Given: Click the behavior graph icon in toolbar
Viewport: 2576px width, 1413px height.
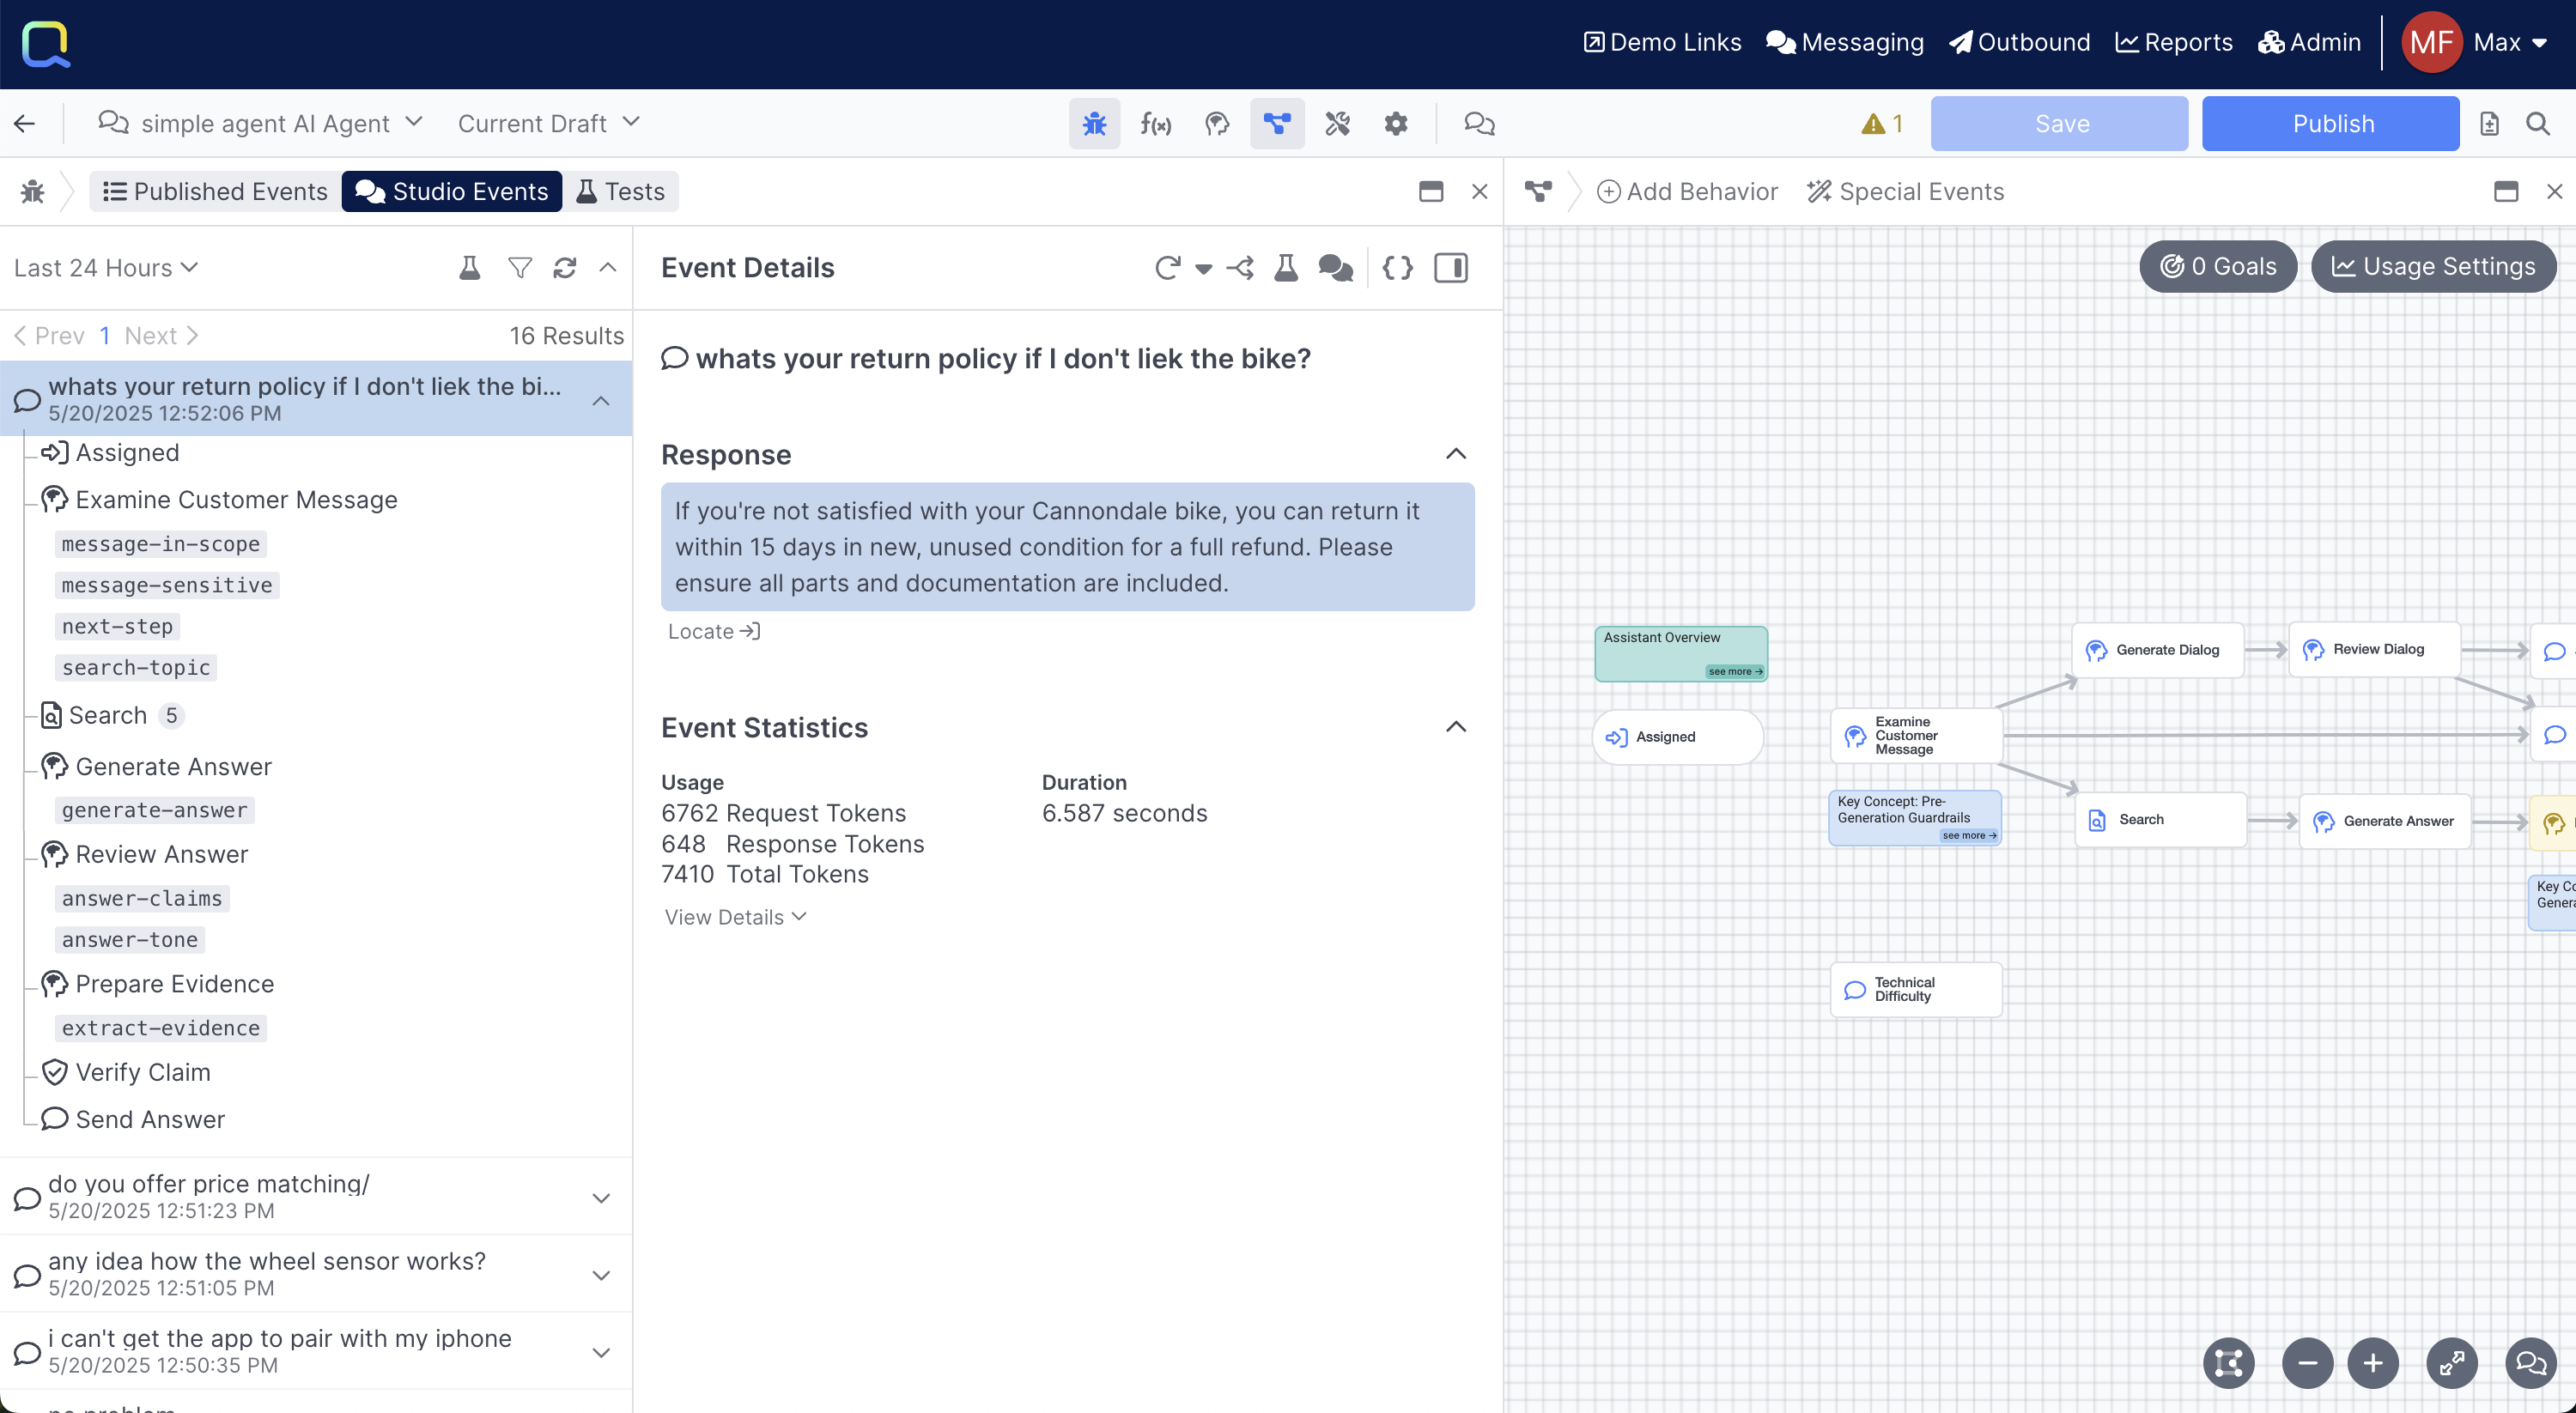Looking at the screenshot, I should pos(1276,124).
